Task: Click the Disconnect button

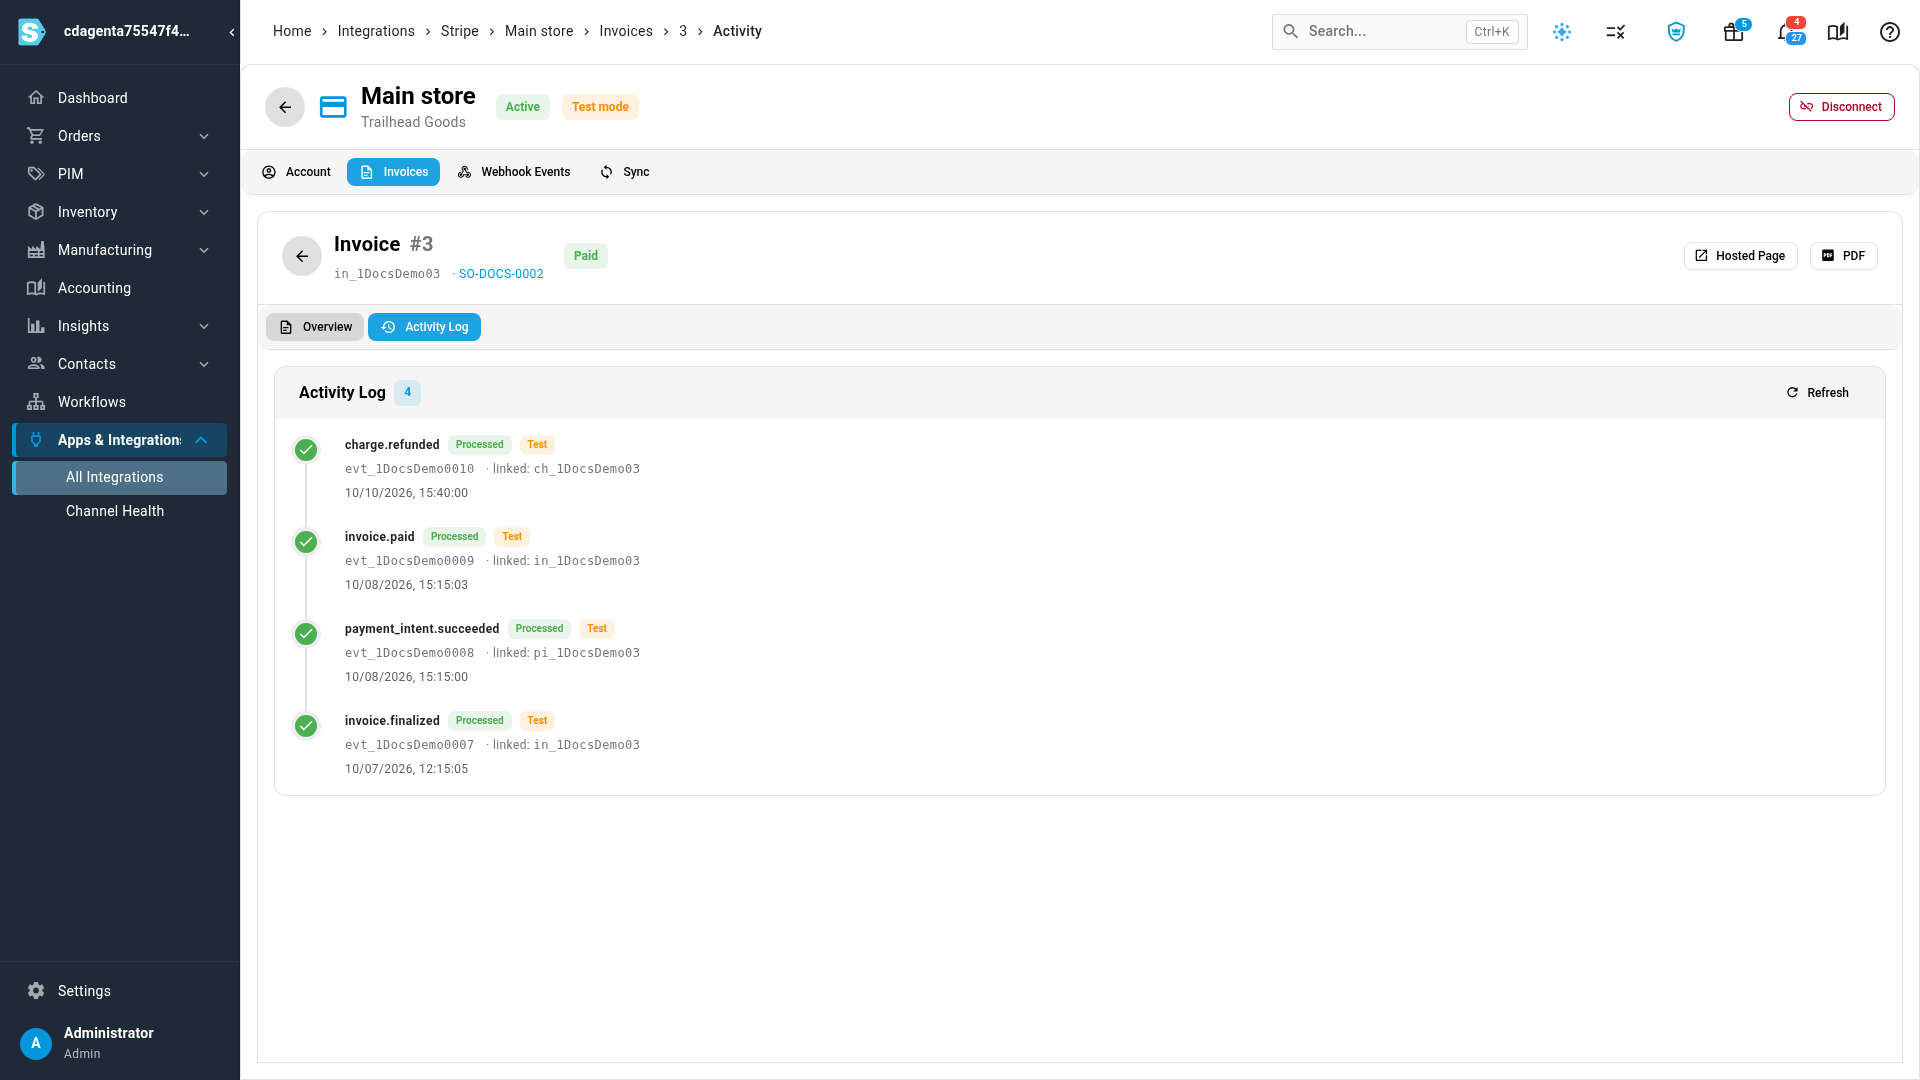Action: (x=1841, y=107)
